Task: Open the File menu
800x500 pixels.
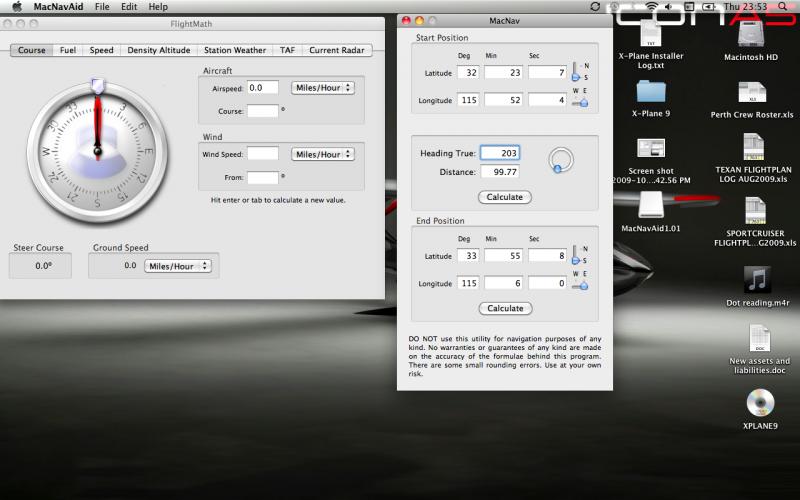Action: click(x=102, y=7)
